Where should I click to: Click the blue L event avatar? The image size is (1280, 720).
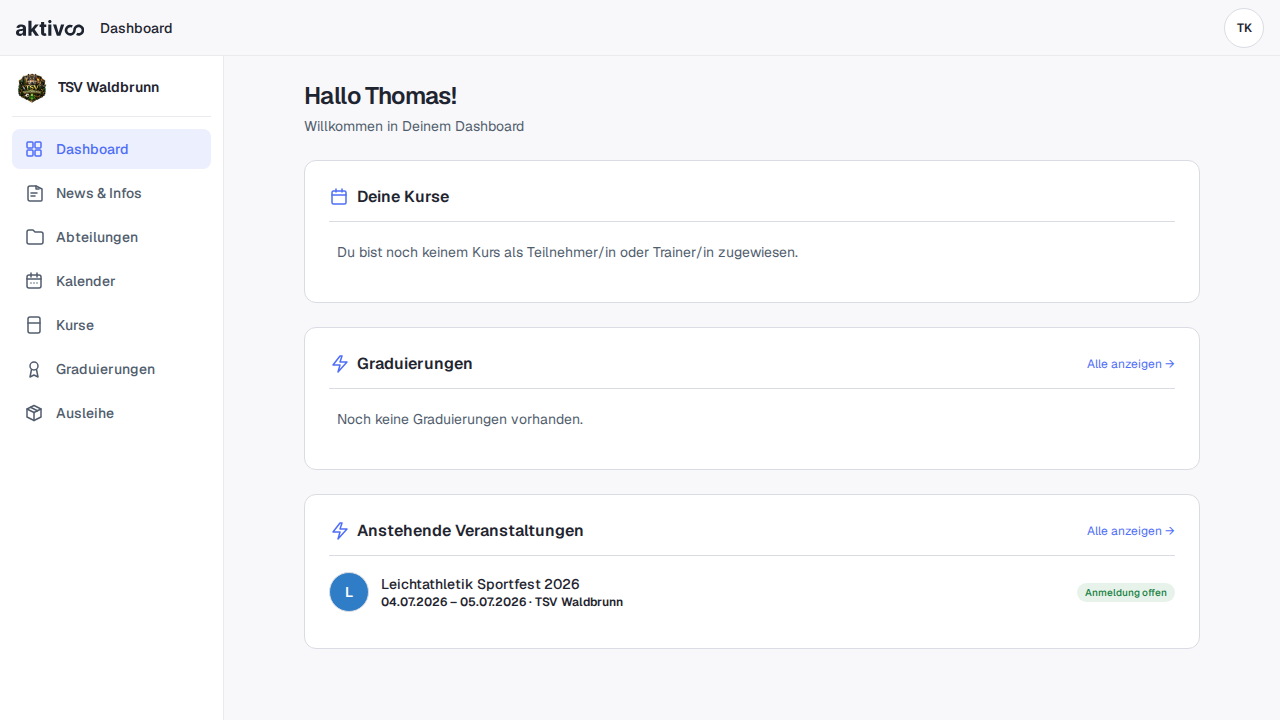349,592
